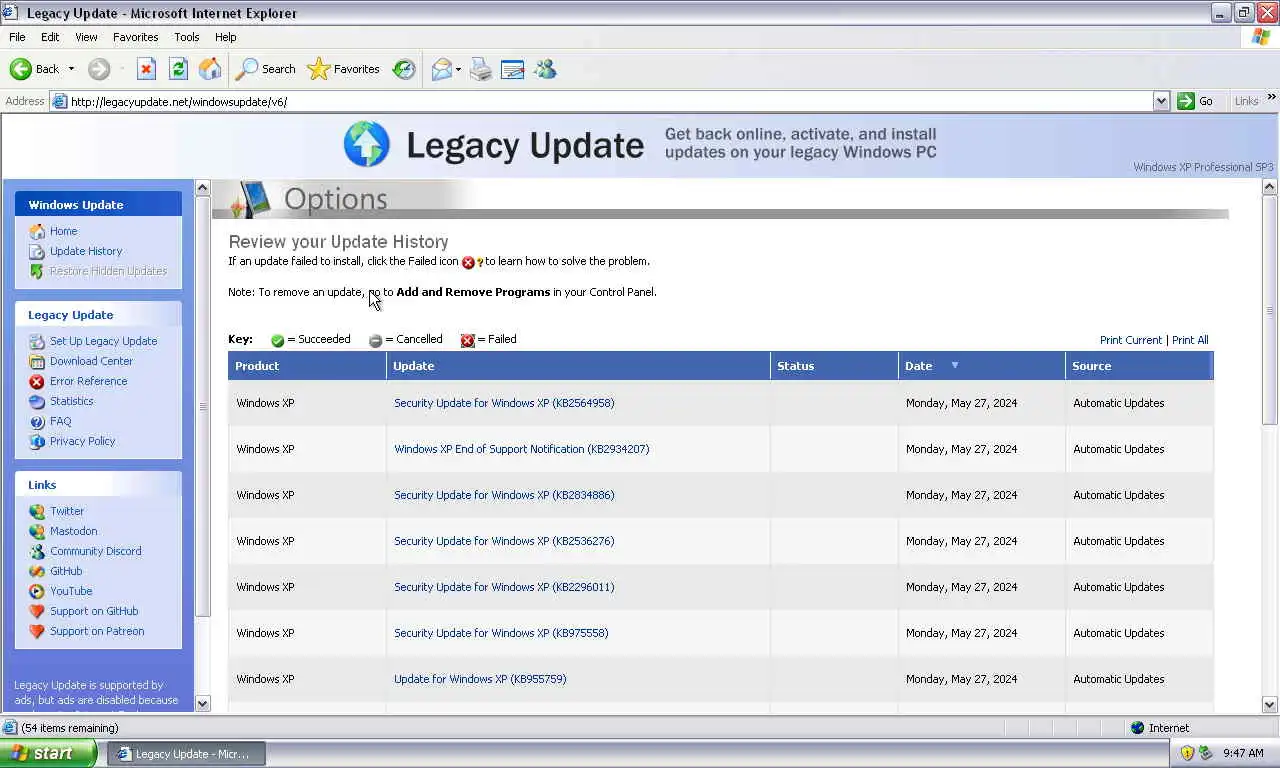Click the Print All link

pos(1190,340)
